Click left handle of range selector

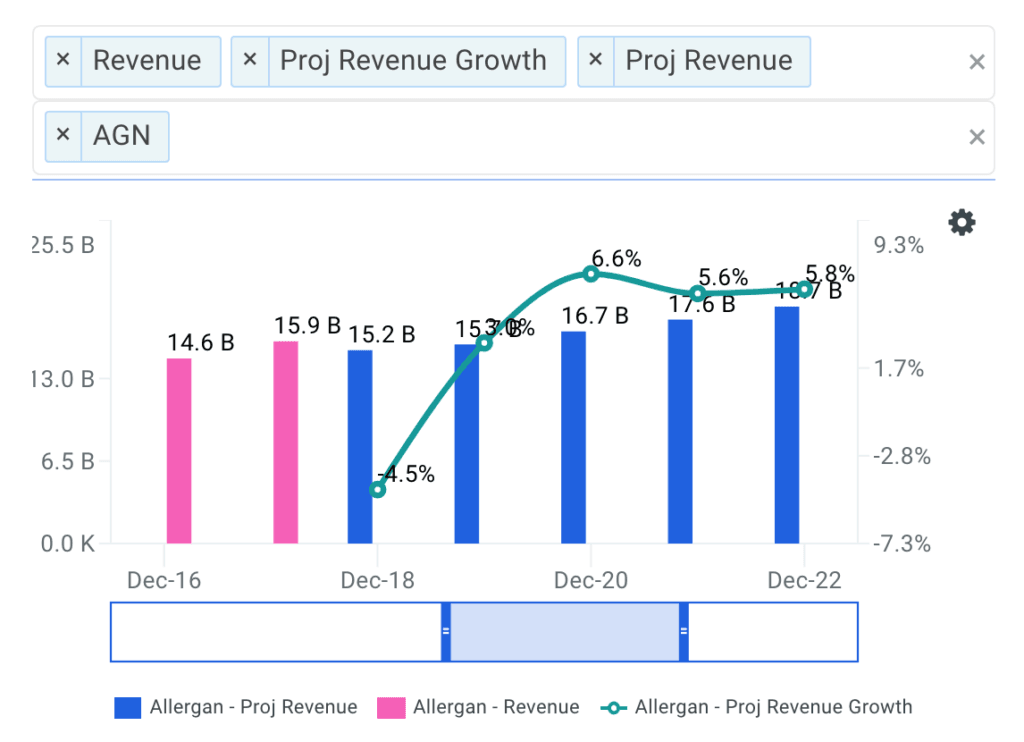446,631
